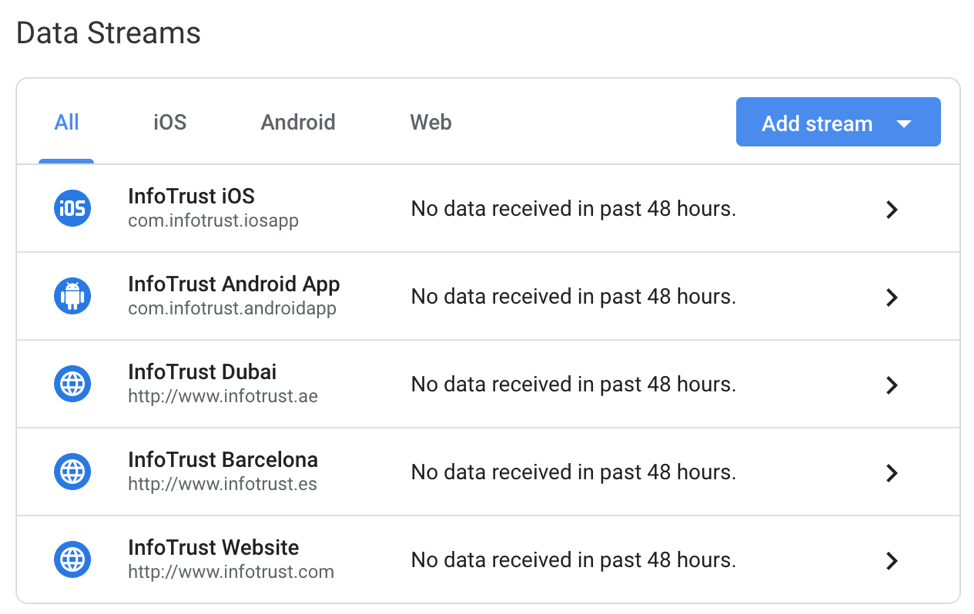The height and width of the screenshot is (614, 974).
Task: Select the Android tab
Action: (298, 123)
